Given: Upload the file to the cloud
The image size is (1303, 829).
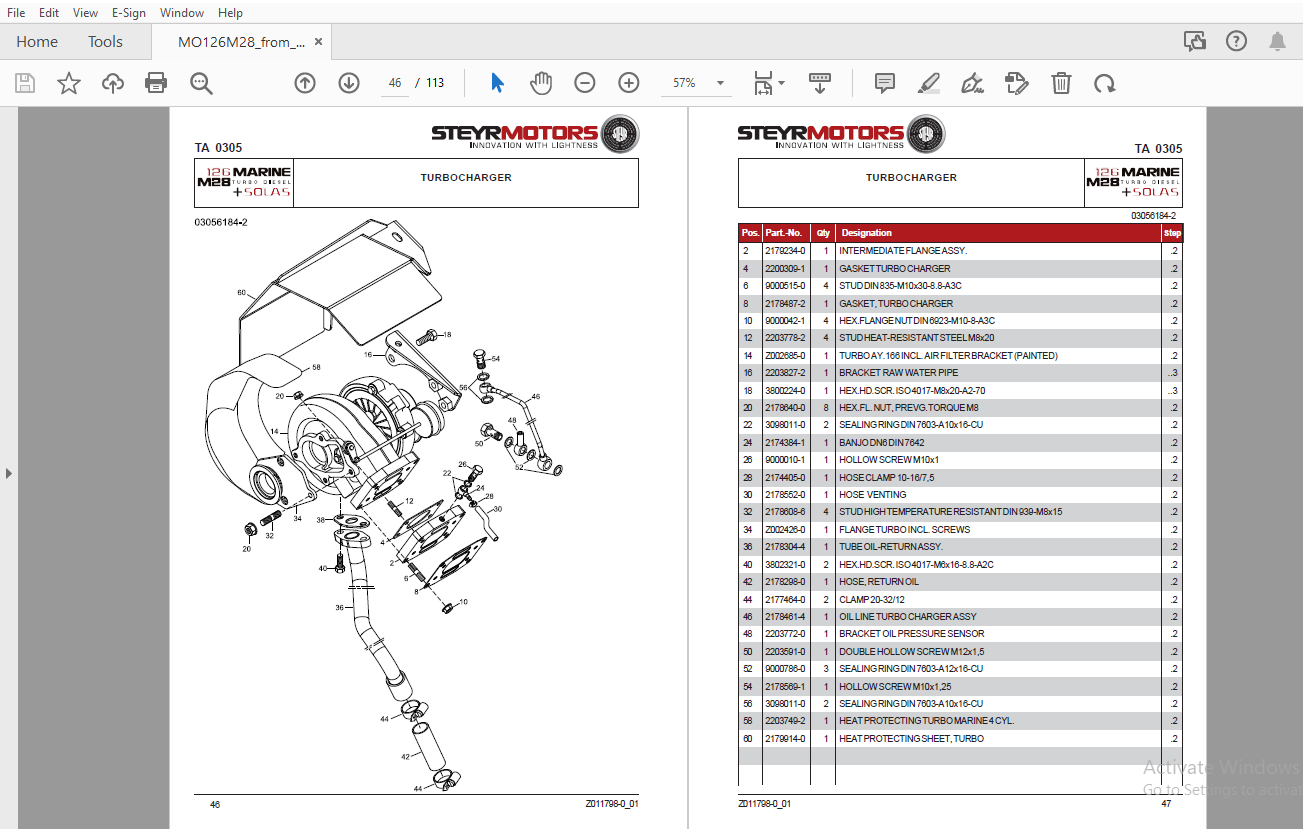Looking at the screenshot, I should (x=113, y=83).
